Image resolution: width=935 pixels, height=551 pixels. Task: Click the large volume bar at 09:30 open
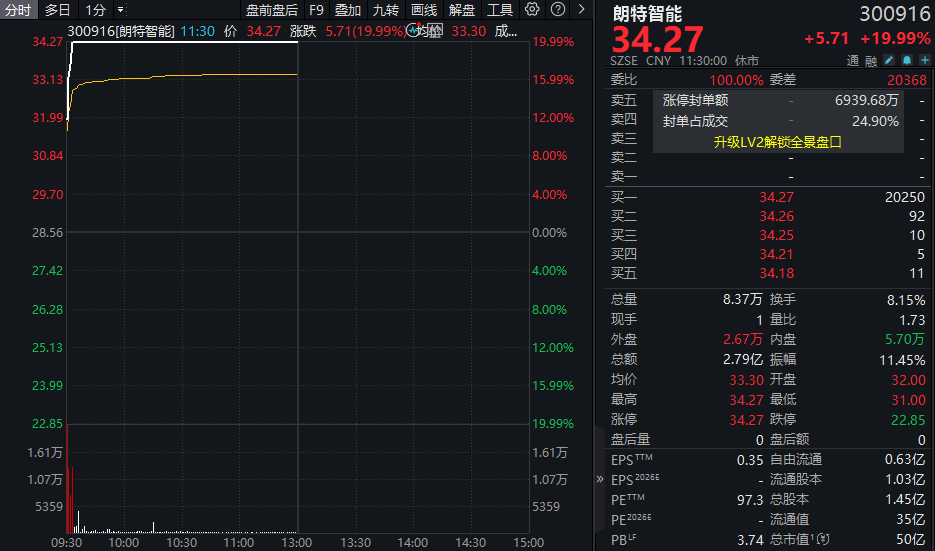coord(67,478)
